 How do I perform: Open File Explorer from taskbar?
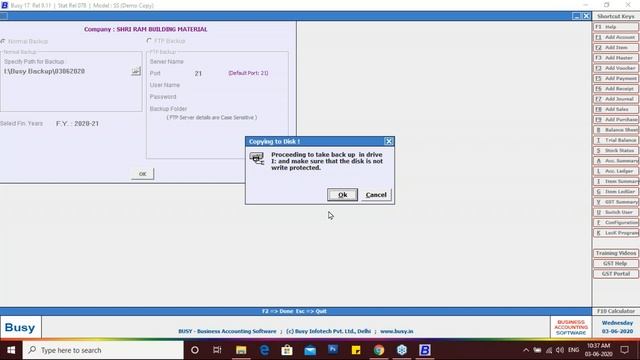241,350
